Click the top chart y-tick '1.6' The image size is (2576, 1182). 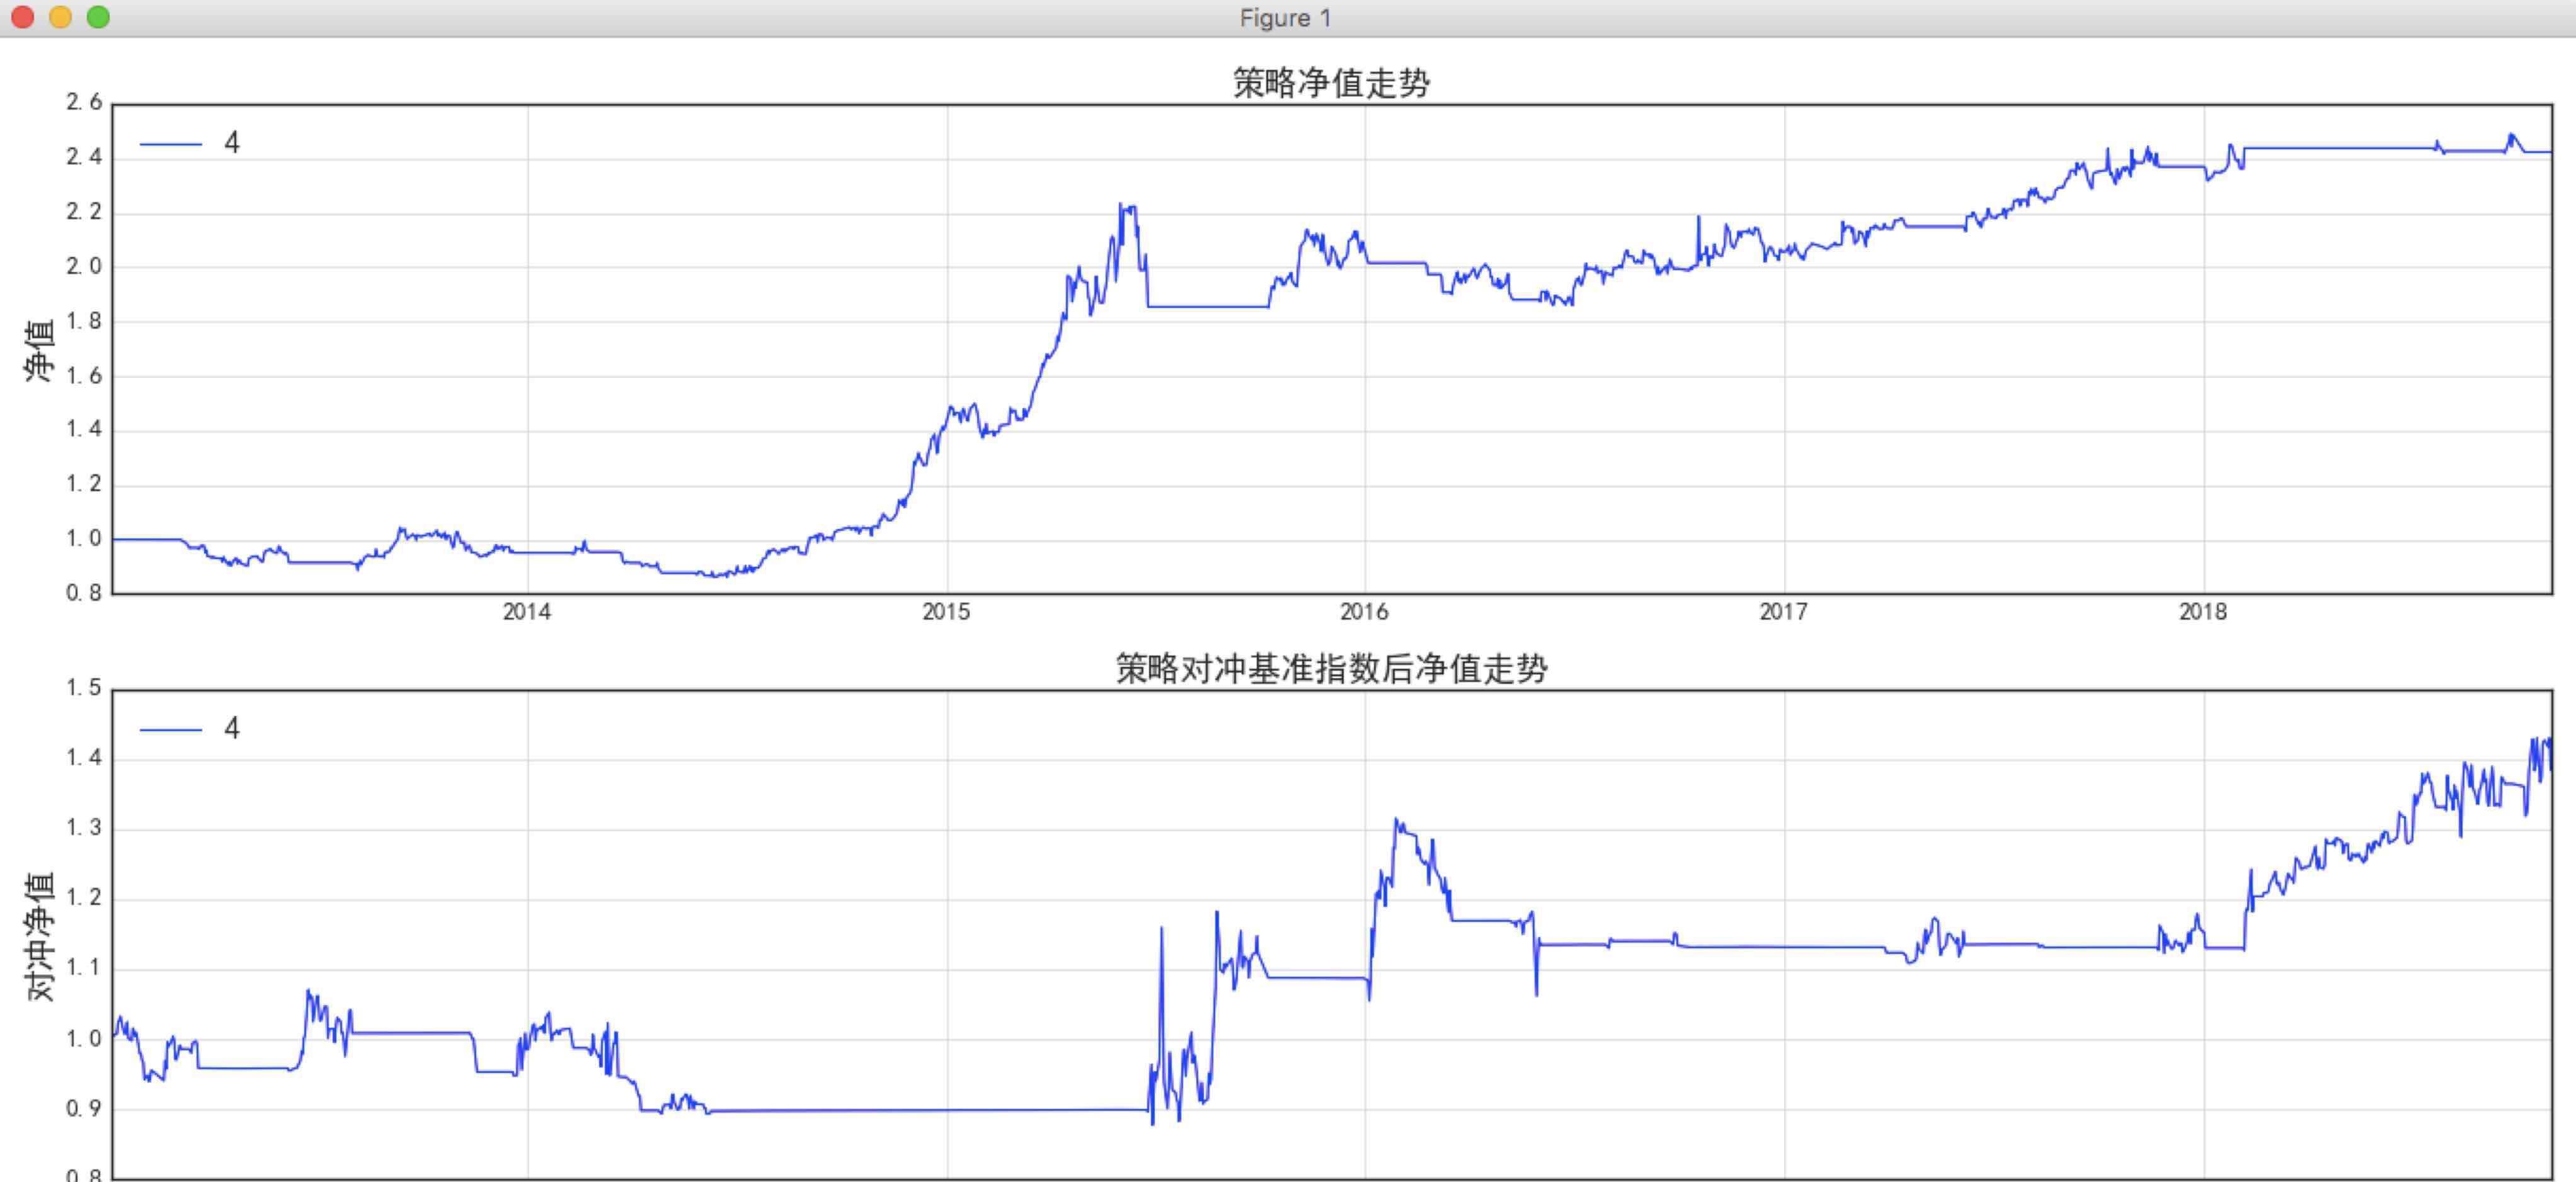pos(84,376)
